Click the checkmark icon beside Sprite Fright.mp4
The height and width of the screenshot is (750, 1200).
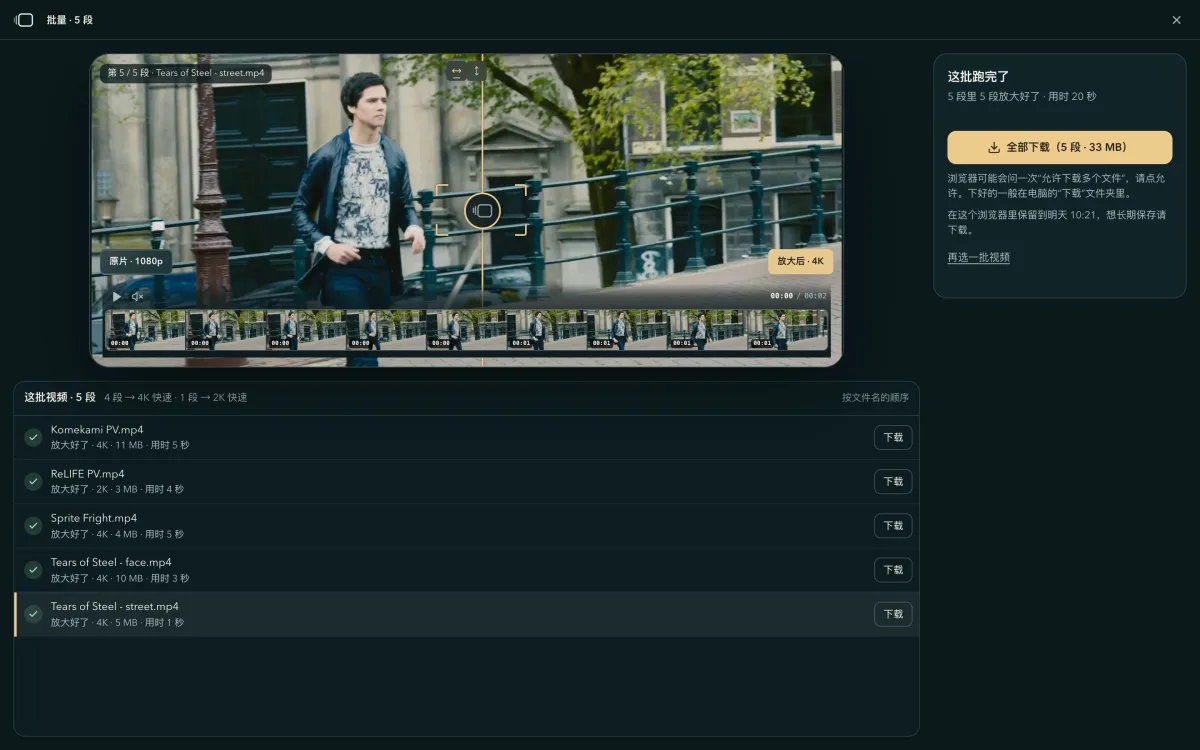point(33,525)
